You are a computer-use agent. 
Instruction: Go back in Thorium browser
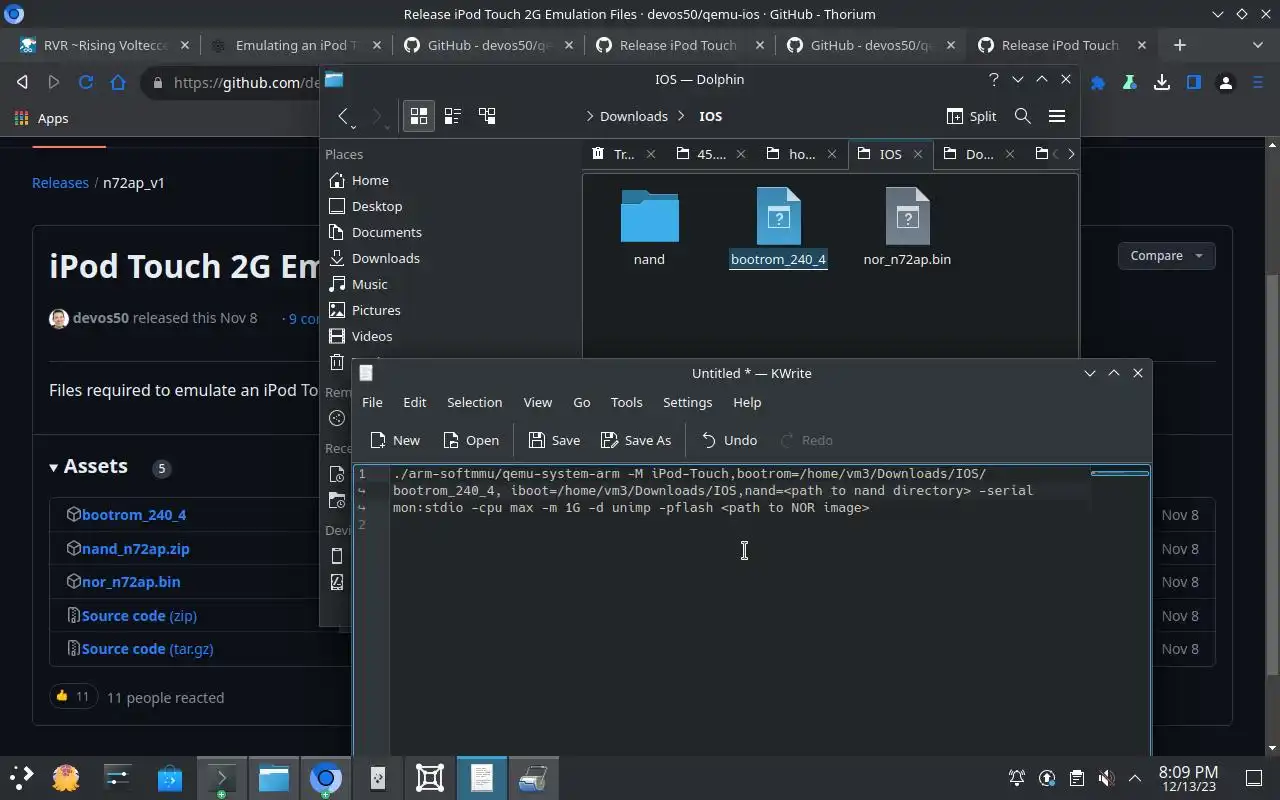coord(22,83)
